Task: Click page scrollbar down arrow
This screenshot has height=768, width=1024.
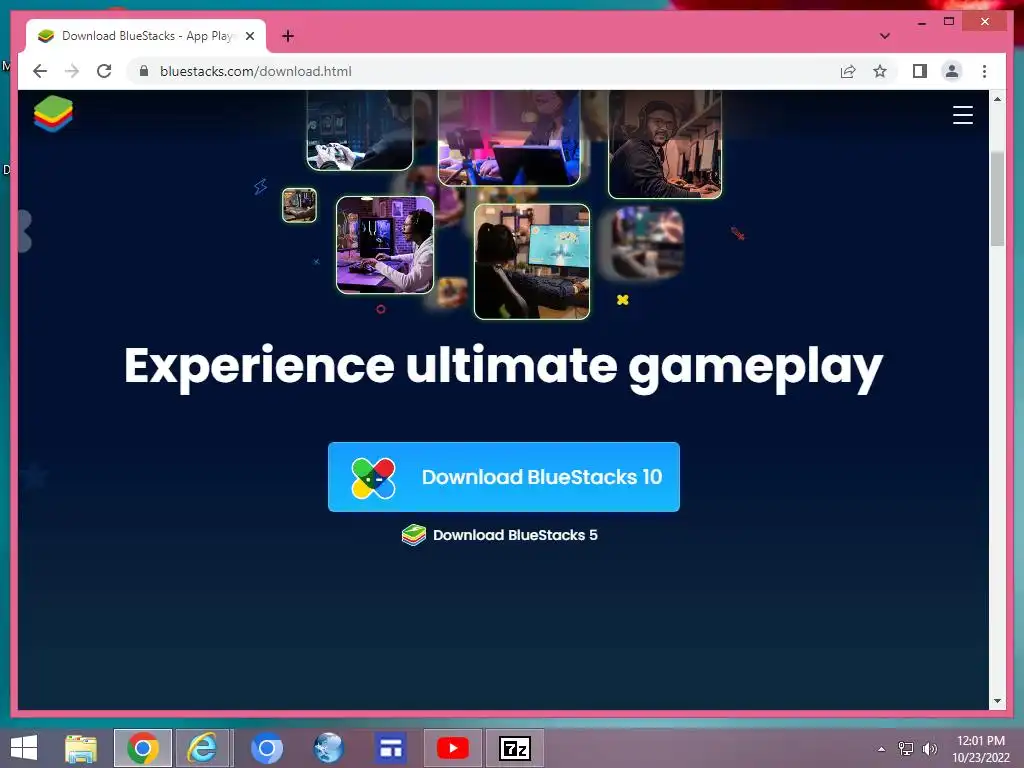Action: (x=997, y=701)
